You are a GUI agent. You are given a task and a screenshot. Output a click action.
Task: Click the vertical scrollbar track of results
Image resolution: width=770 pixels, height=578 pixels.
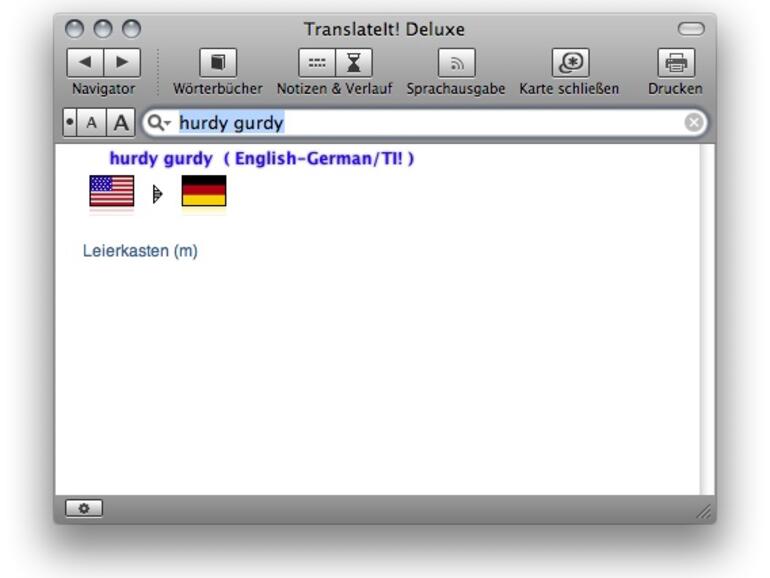[708, 319]
